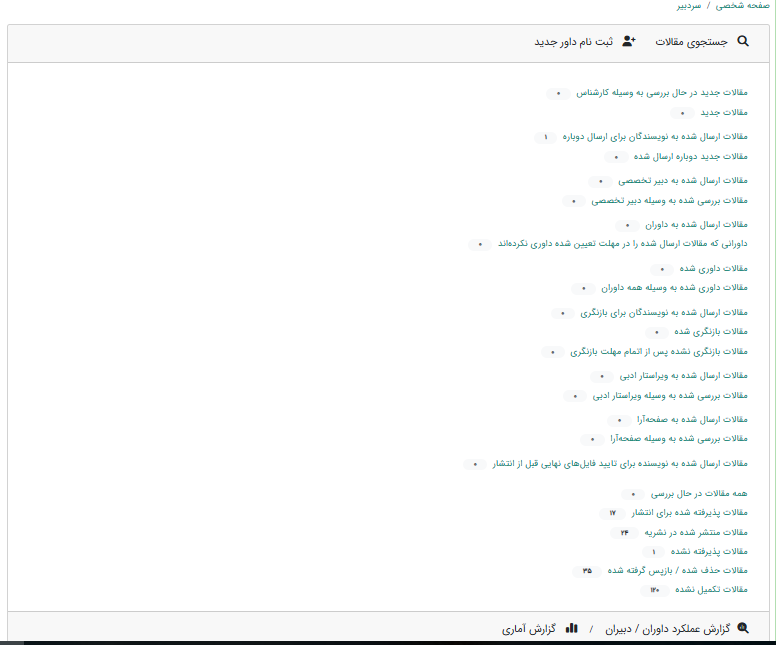Click the 35 badge for deleted/withdrawn articles
This screenshot has height=645, width=776.
(x=587, y=571)
